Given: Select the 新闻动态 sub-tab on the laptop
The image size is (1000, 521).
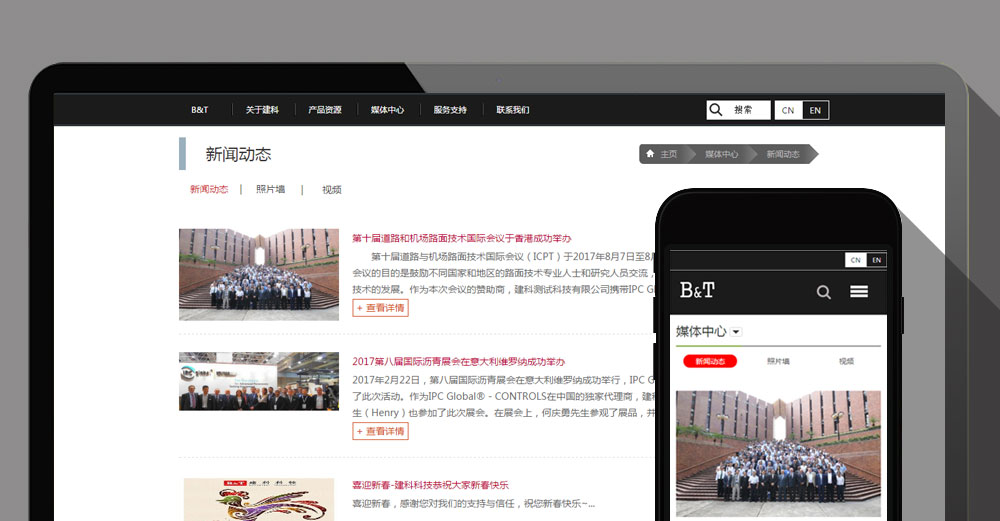Looking at the screenshot, I should point(209,189).
